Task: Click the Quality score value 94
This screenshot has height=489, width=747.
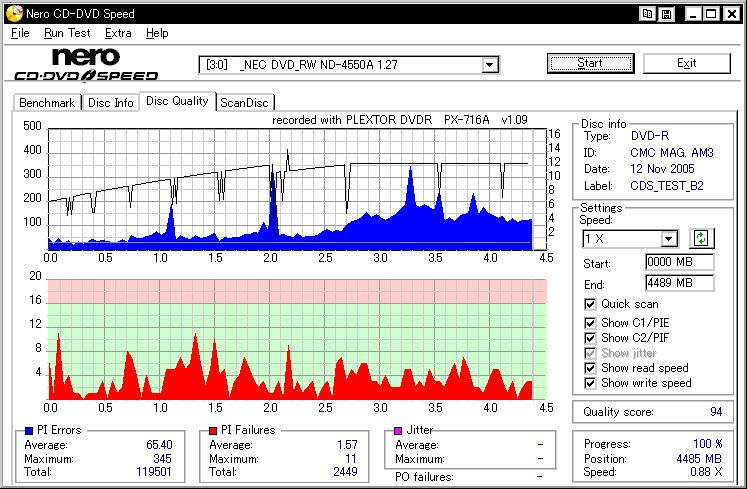Action: coord(716,412)
